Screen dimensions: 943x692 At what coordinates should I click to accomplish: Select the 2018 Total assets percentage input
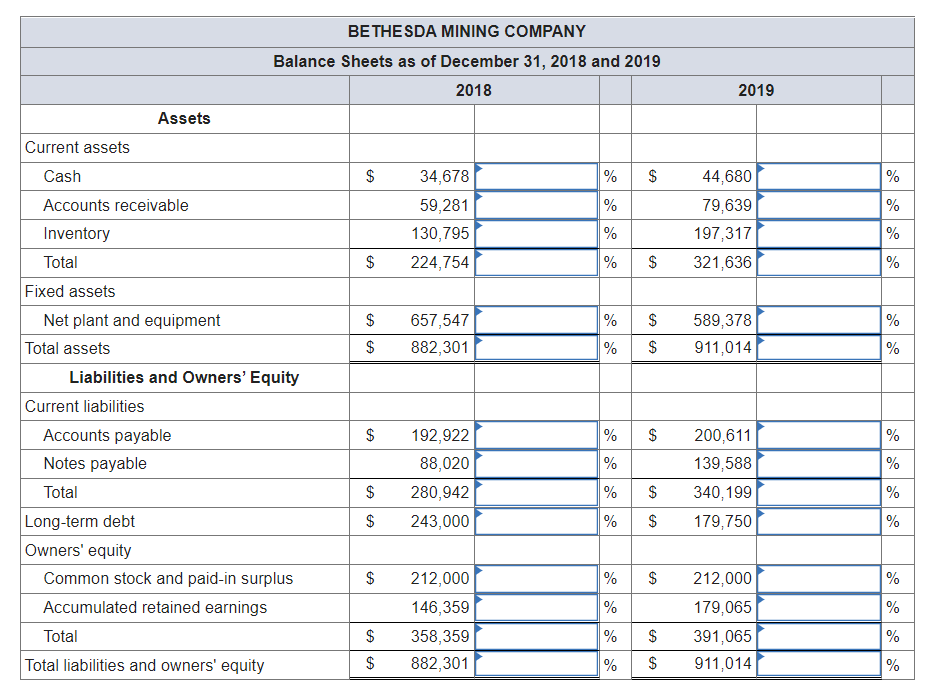[x=536, y=348]
